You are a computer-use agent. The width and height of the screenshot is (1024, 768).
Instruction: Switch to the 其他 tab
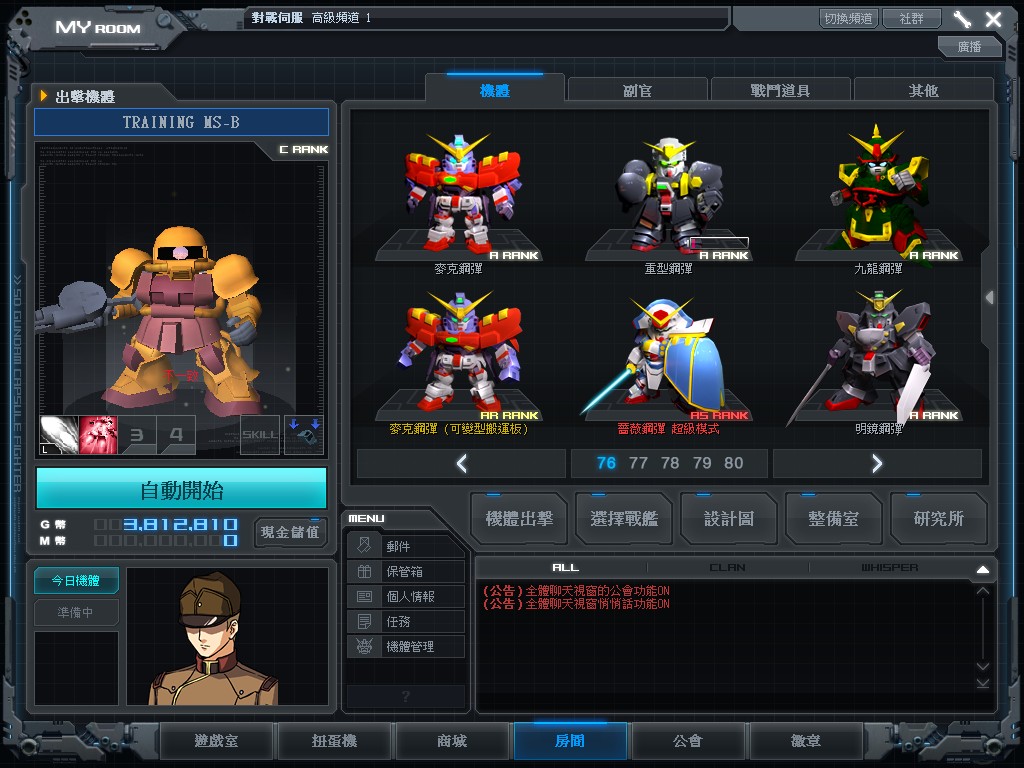point(923,90)
